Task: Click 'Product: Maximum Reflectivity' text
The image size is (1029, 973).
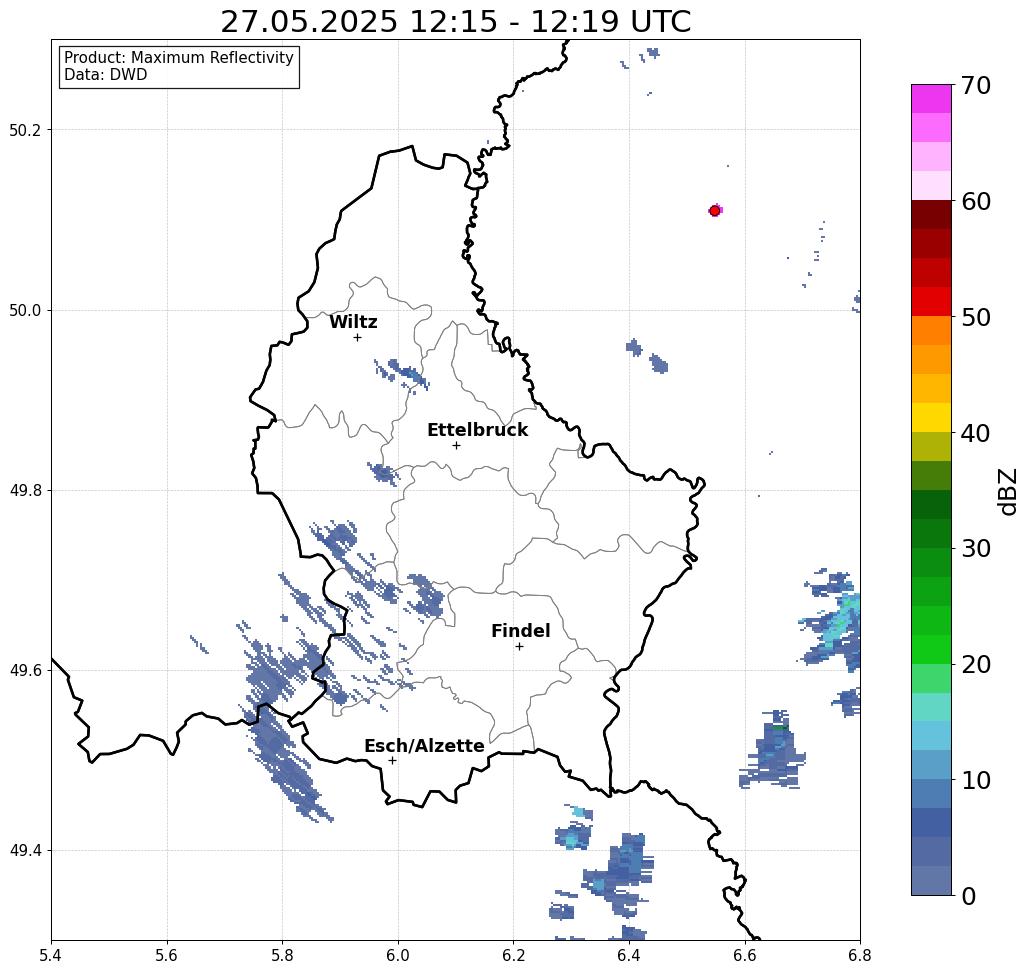Action: 178,58
